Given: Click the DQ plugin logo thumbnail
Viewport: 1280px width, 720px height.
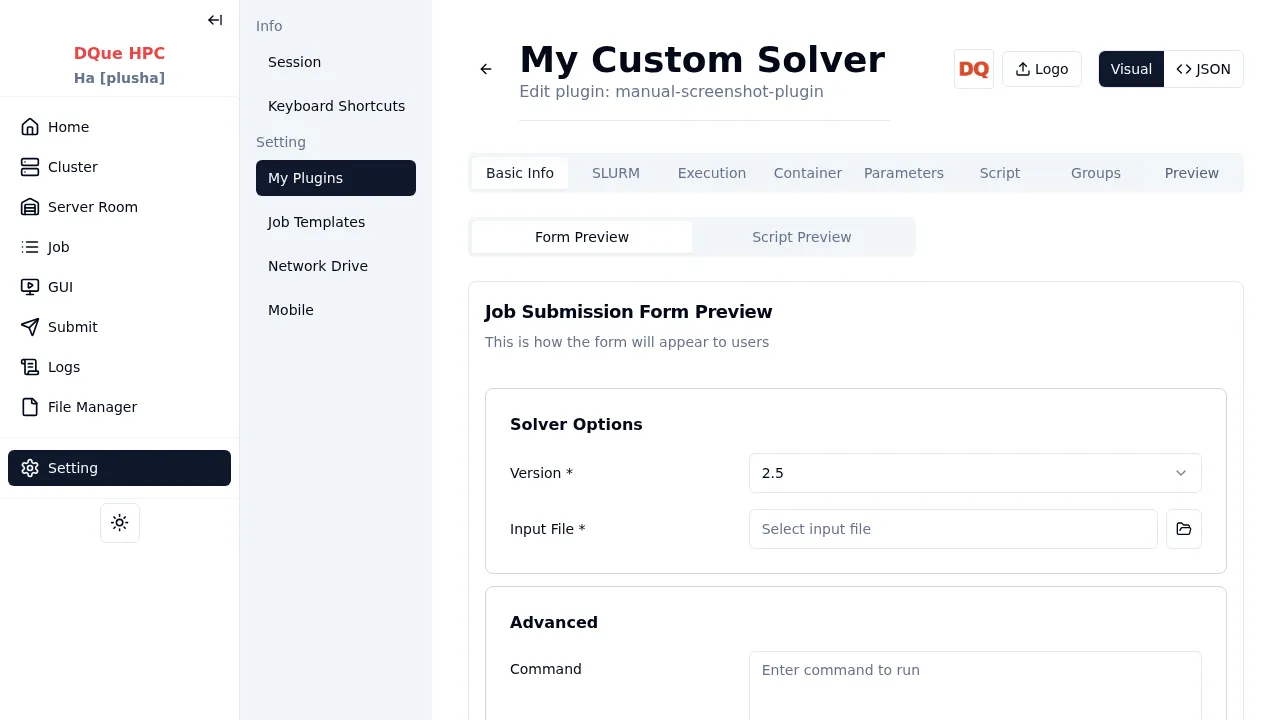Looking at the screenshot, I should [973, 69].
